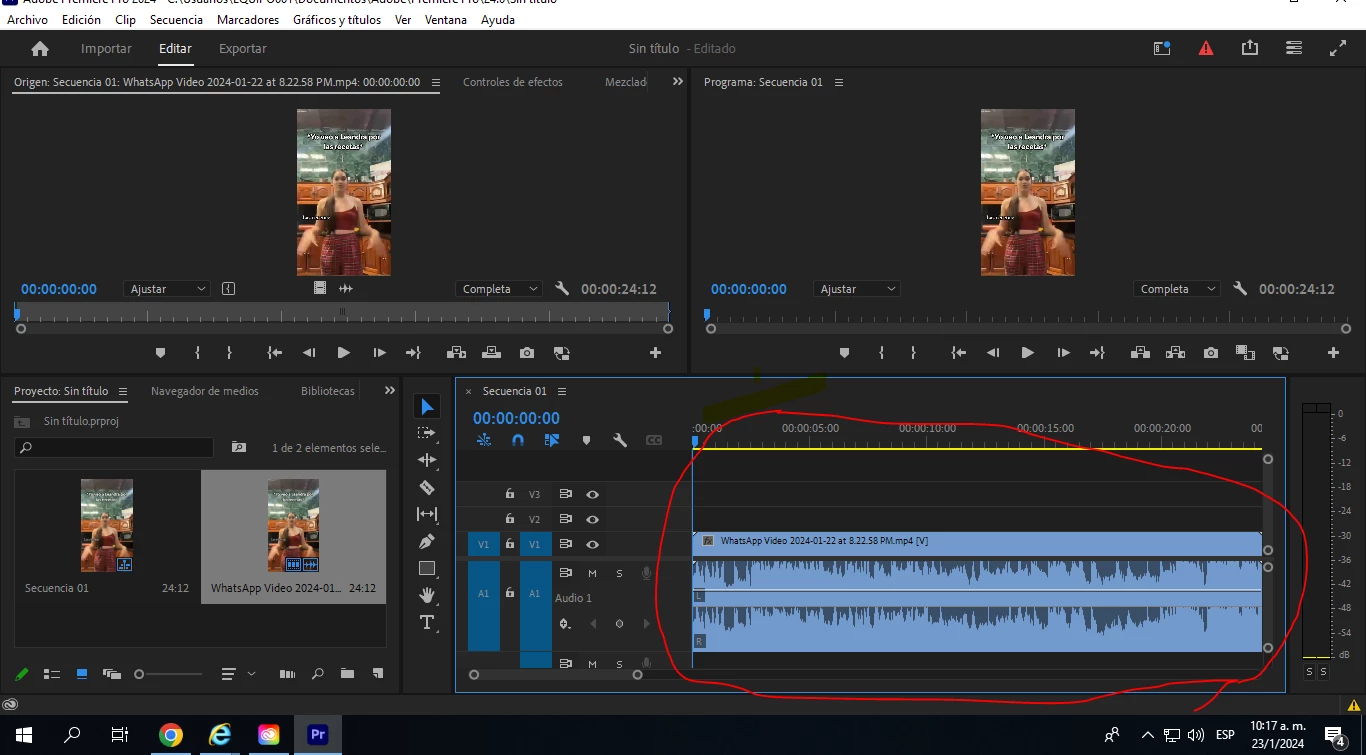Select WhatsApp Video thumbnail in Project panel
The image size is (1366, 755).
293,525
